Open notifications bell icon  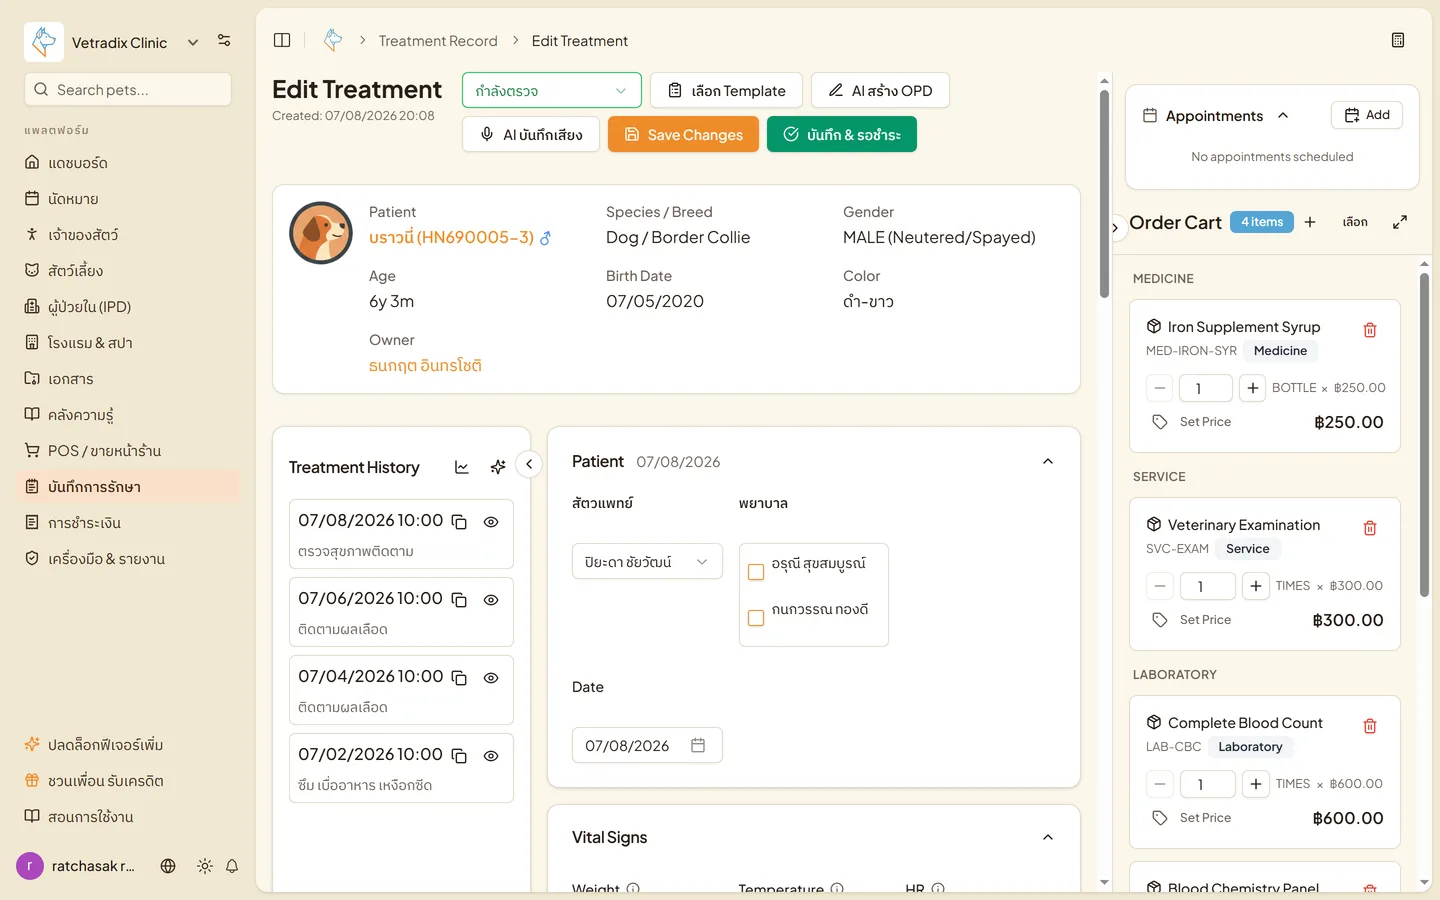pos(232,866)
